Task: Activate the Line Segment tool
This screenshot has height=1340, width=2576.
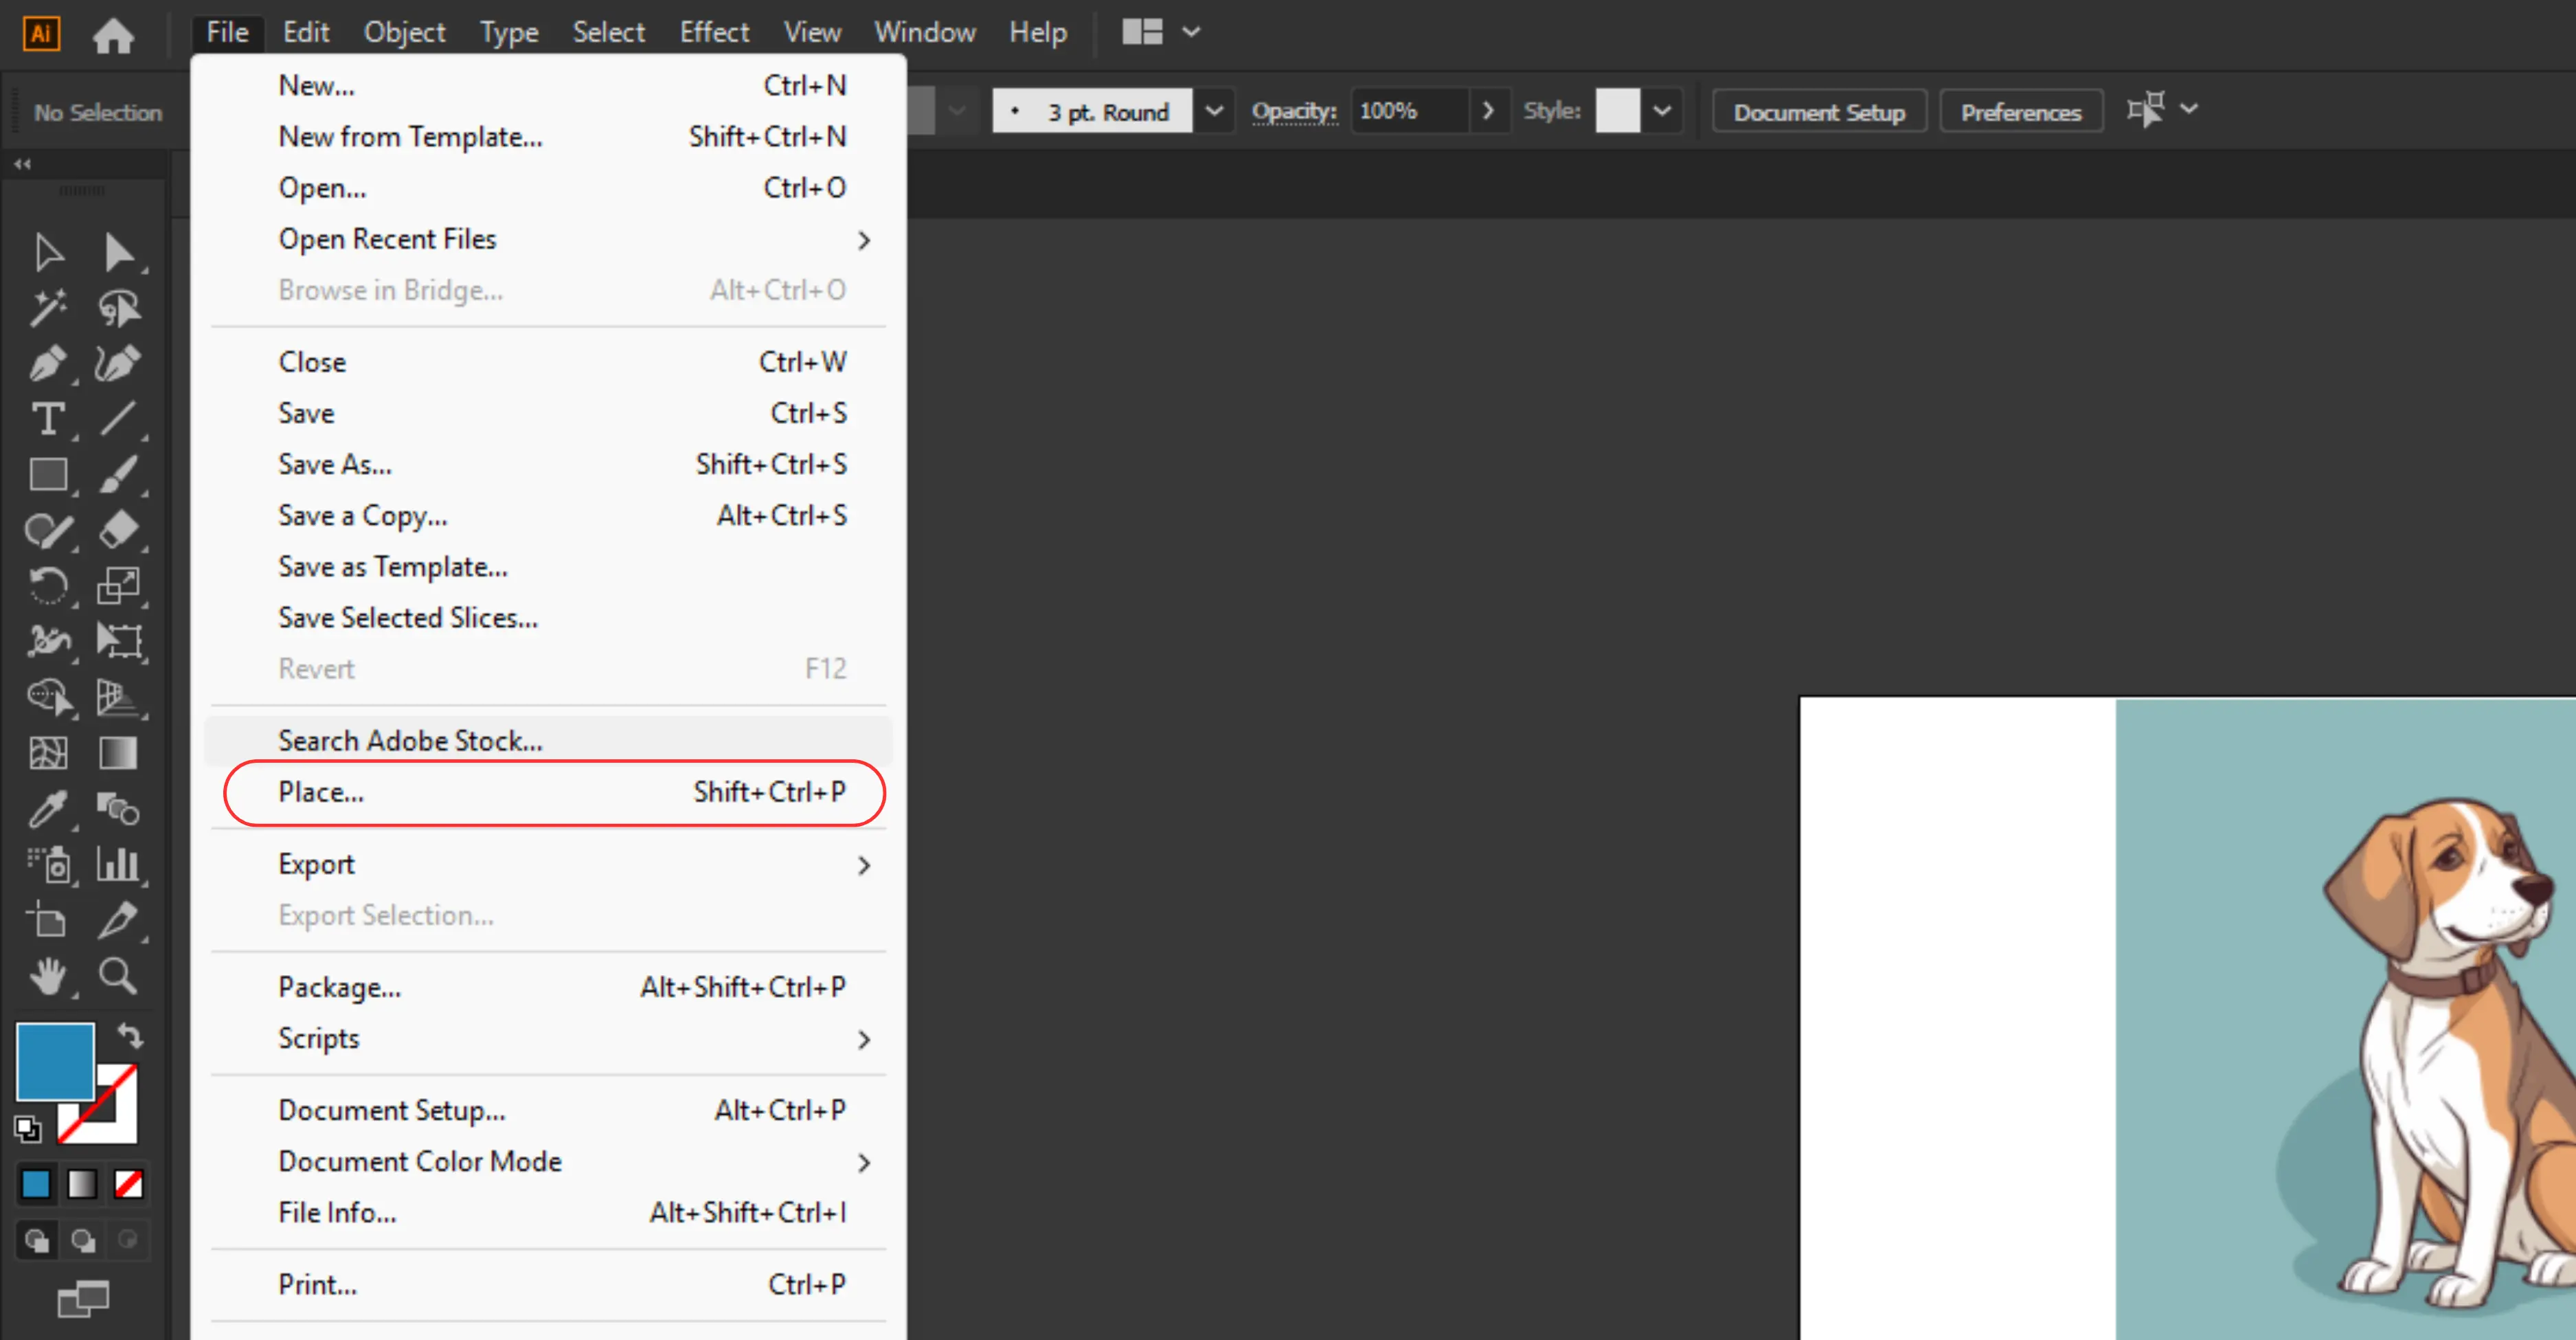Action: 118,419
